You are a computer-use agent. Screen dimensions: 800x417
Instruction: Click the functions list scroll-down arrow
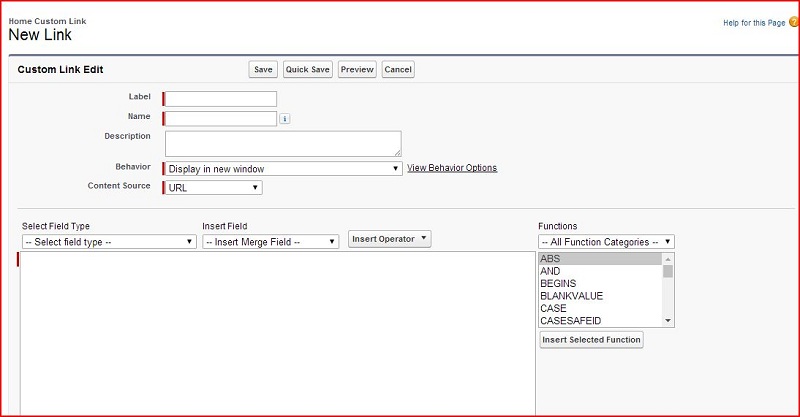(x=668, y=321)
